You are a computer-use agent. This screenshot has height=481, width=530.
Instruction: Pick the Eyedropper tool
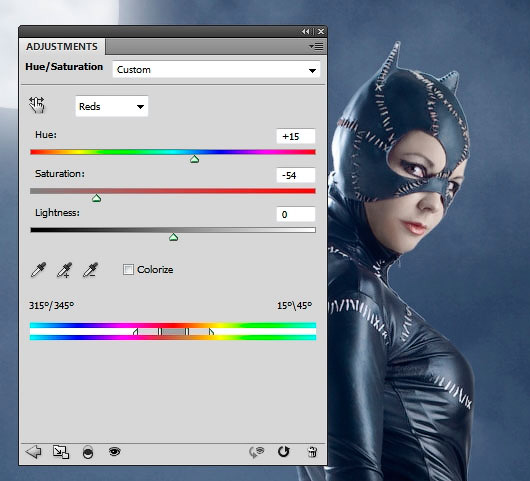pos(38,270)
